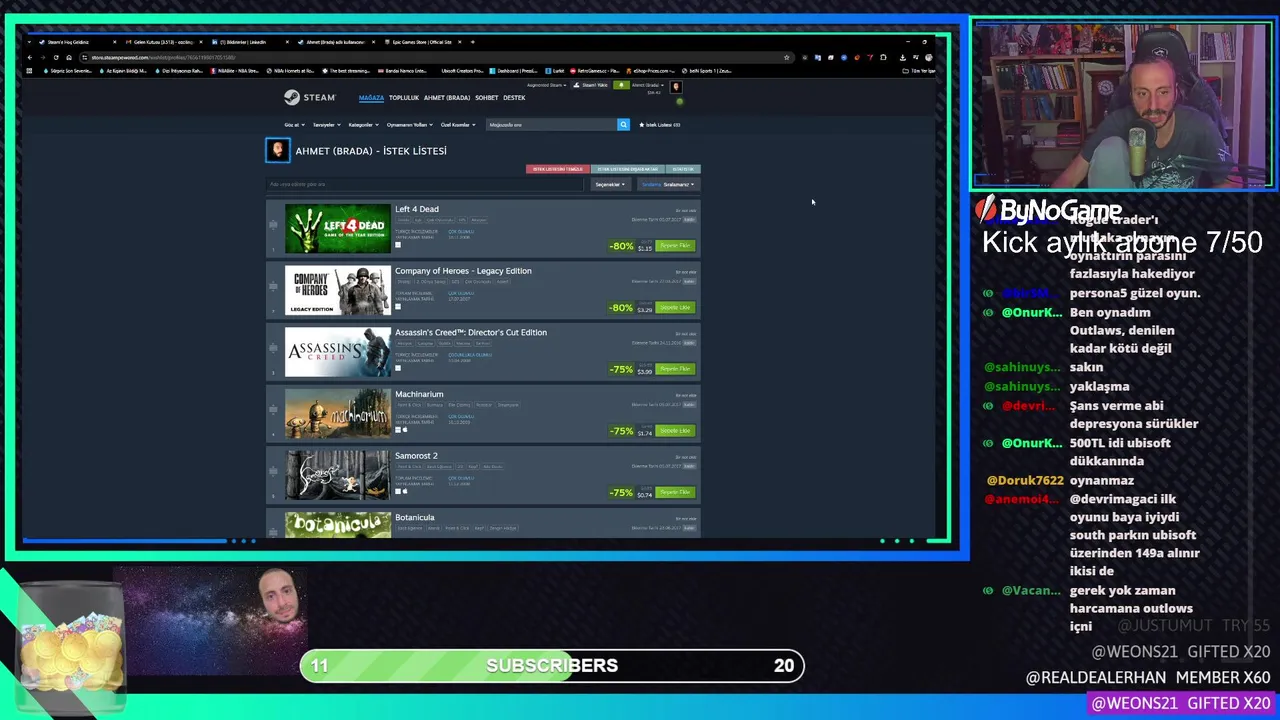The width and height of the screenshot is (1280, 720).
Task: Expand the Tavsiyeler menu
Action: click(x=327, y=125)
